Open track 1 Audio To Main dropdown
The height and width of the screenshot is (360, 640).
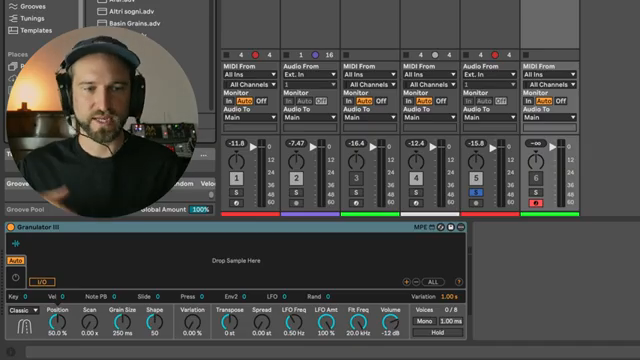tap(250, 118)
